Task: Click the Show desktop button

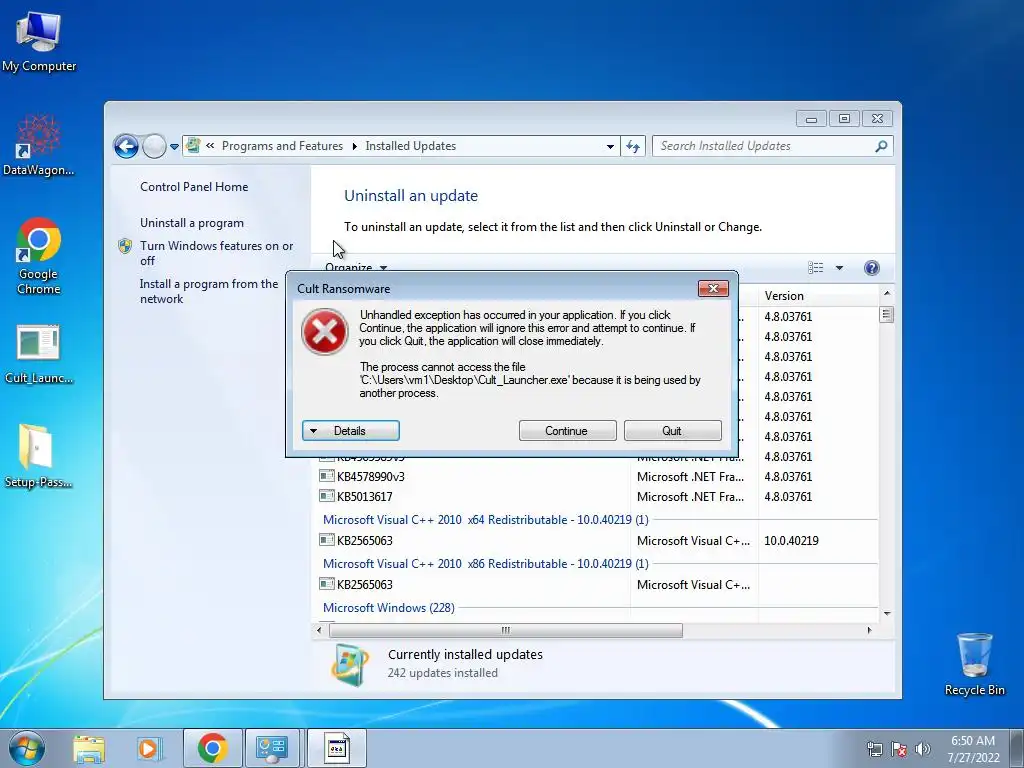Action: [1017, 748]
